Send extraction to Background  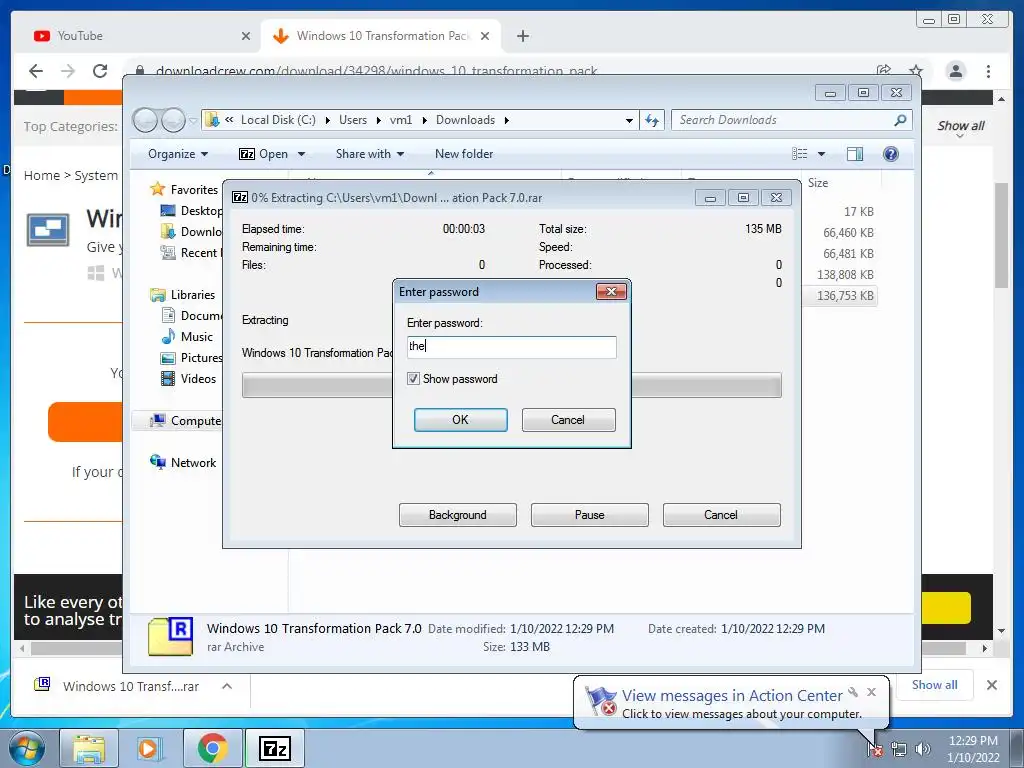[457, 515]
